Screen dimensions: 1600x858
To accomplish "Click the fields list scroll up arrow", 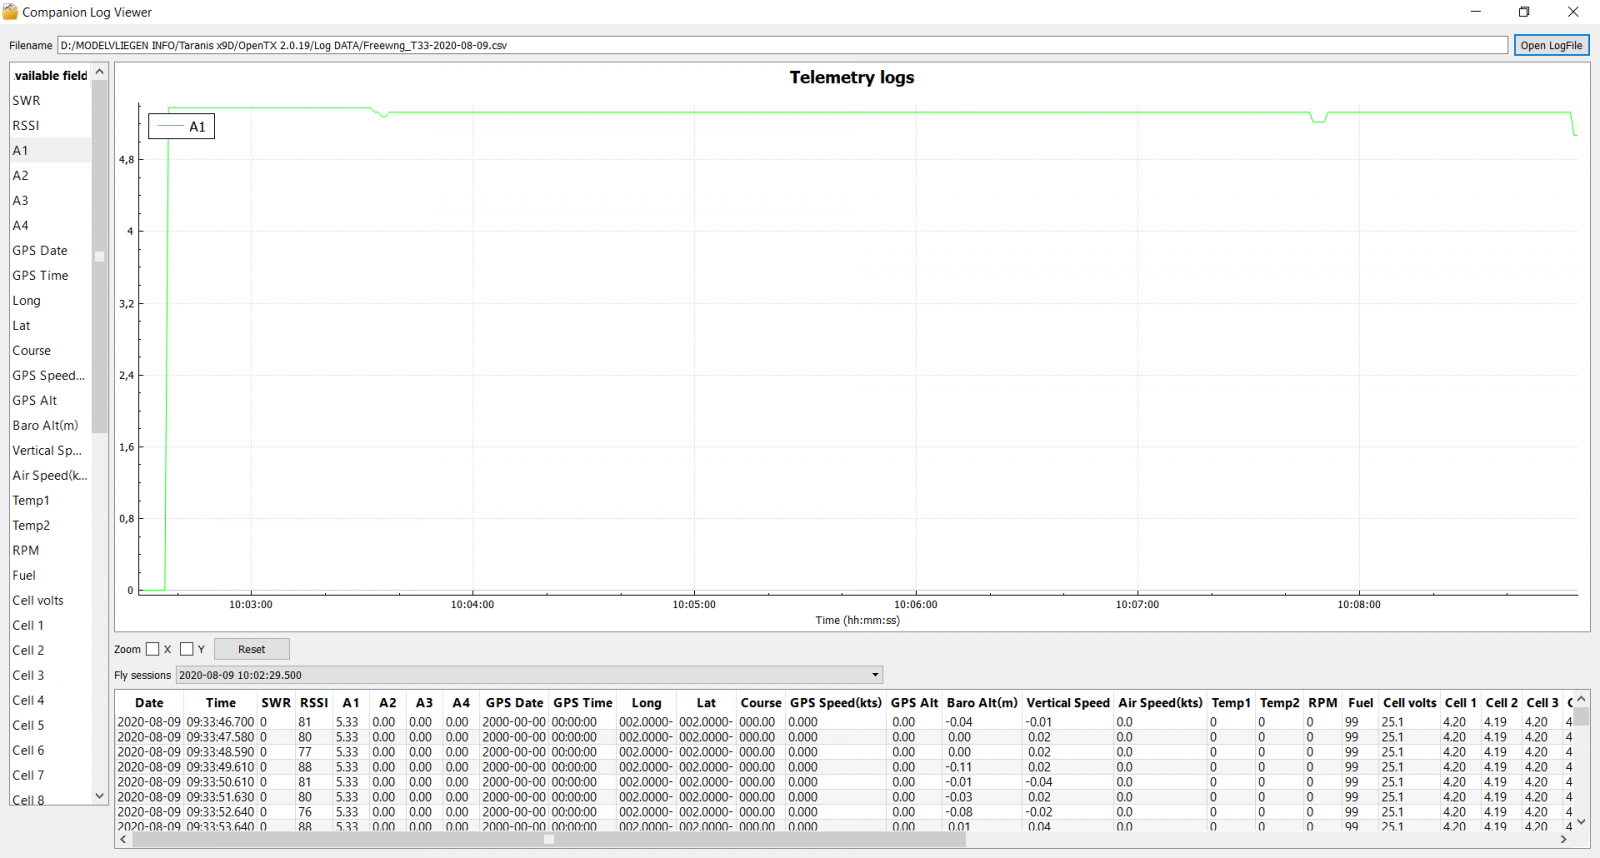I will point(99,72).
